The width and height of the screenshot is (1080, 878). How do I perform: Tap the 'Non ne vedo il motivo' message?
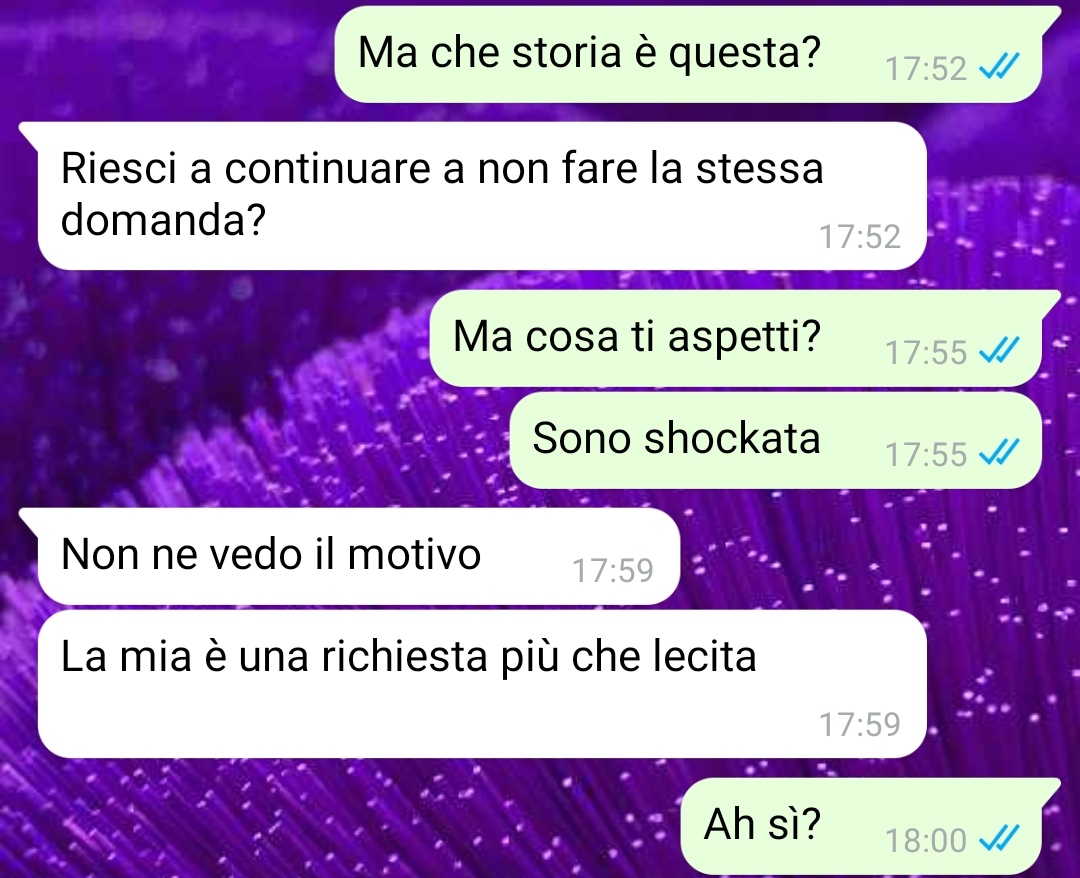pyautogui.click(x=359, y=556)
